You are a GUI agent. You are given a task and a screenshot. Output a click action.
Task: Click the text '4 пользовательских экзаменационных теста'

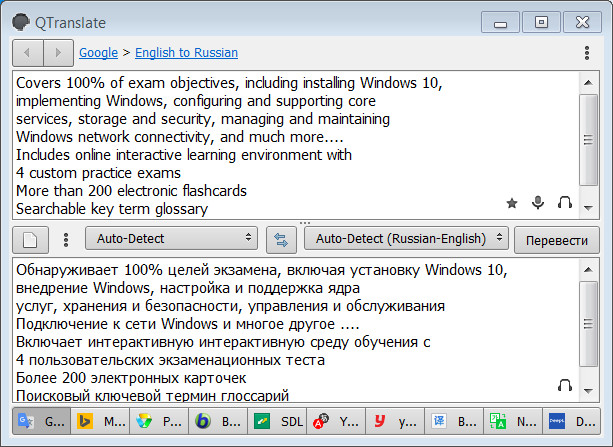170,360
